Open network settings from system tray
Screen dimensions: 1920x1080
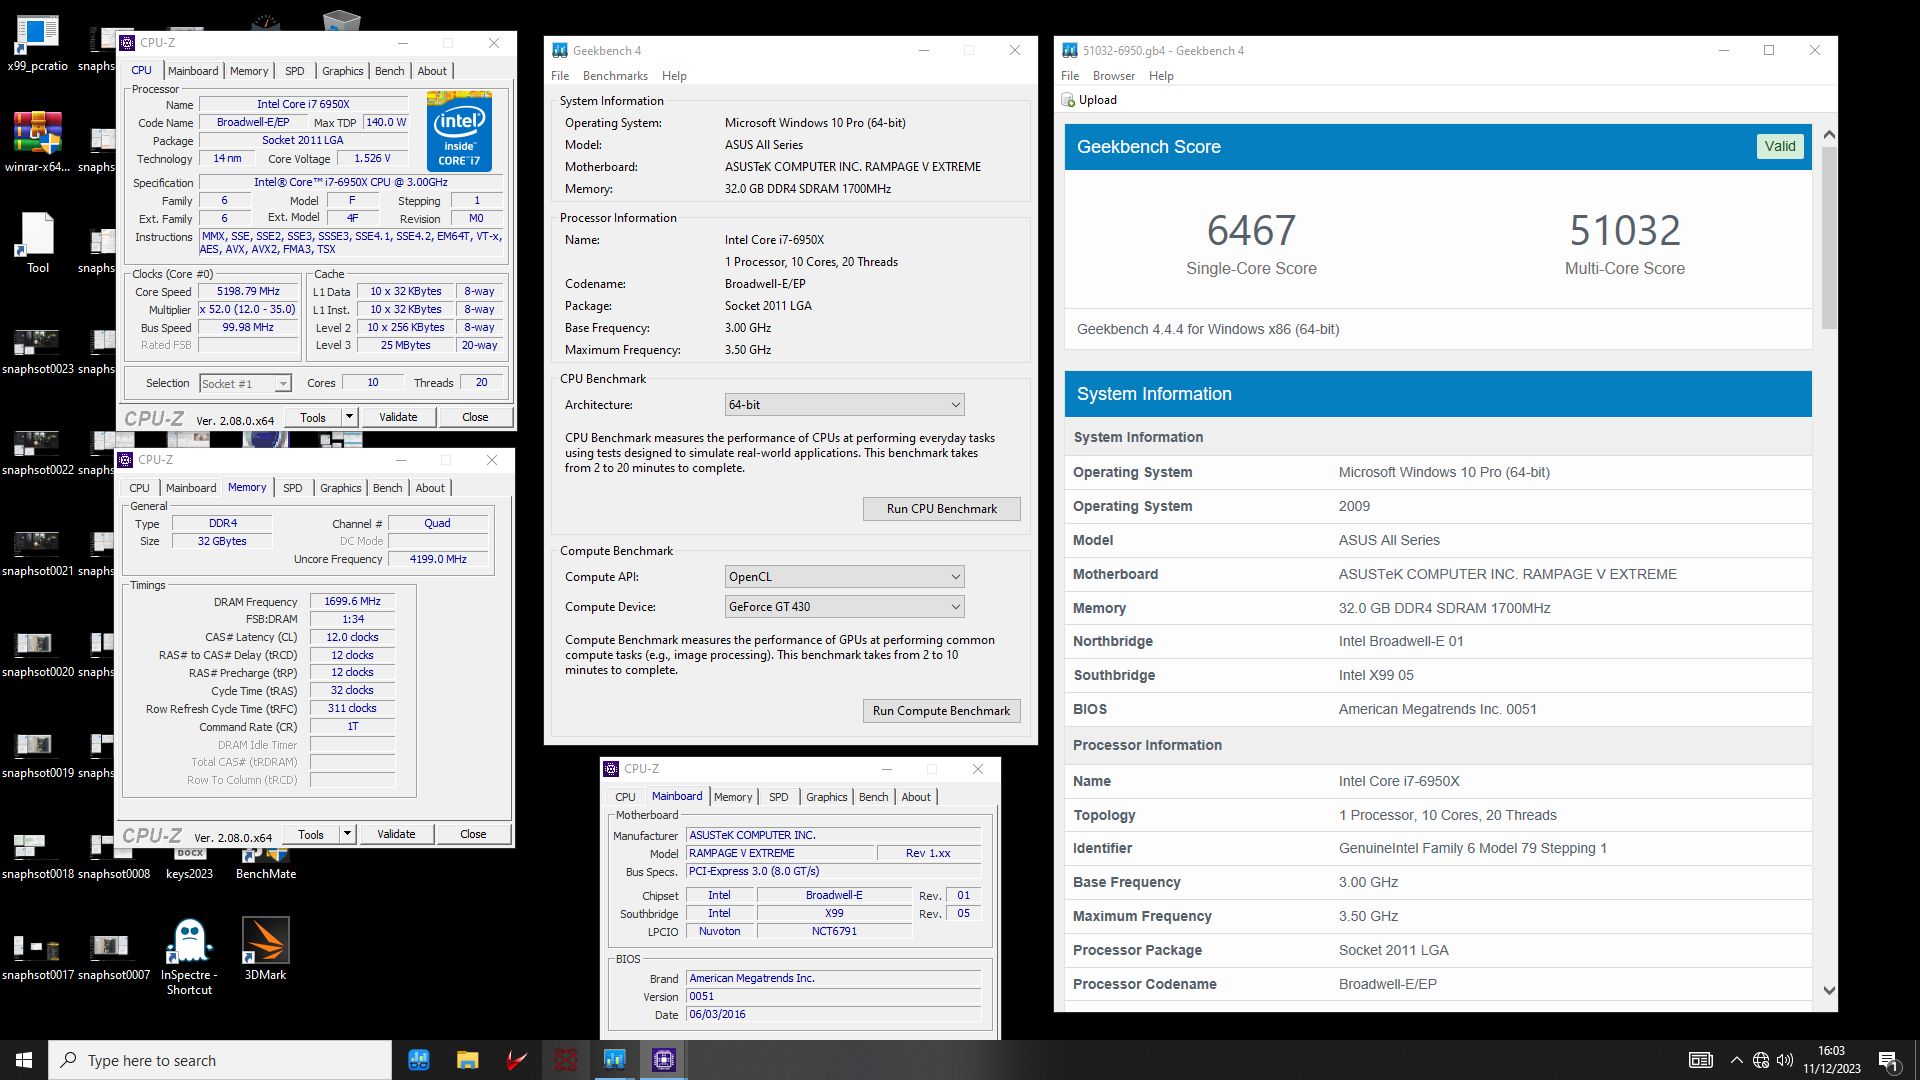tap(1761, 1060)
